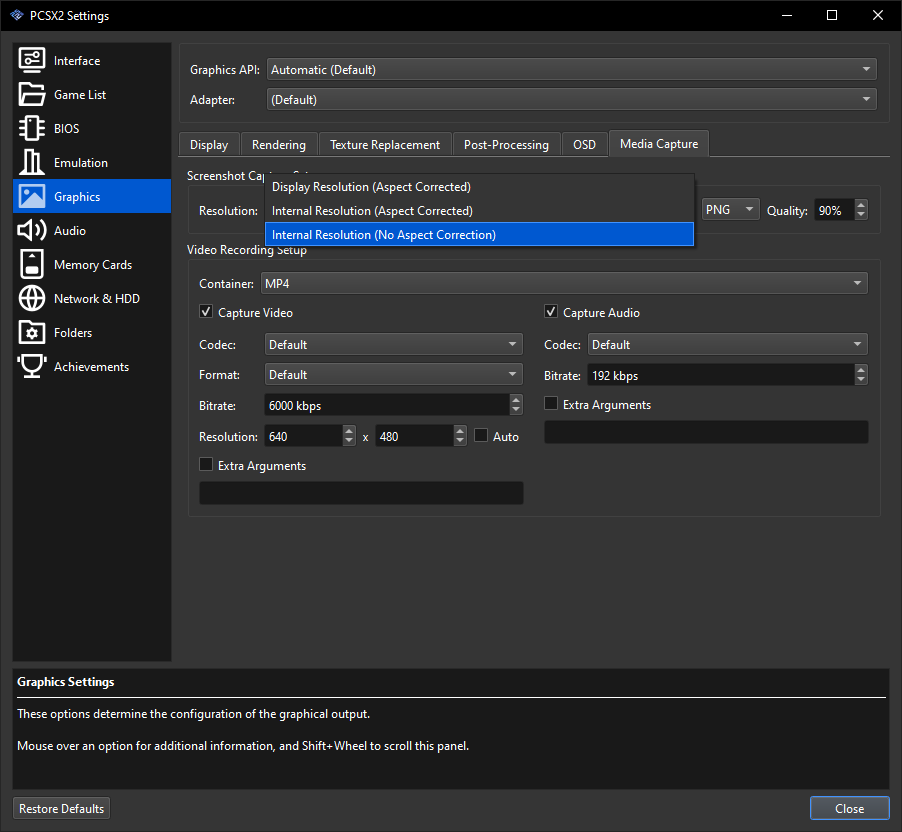Select the Game List folder icon
The width and height of the screenshot is (902, 832).
pos(32,94)
